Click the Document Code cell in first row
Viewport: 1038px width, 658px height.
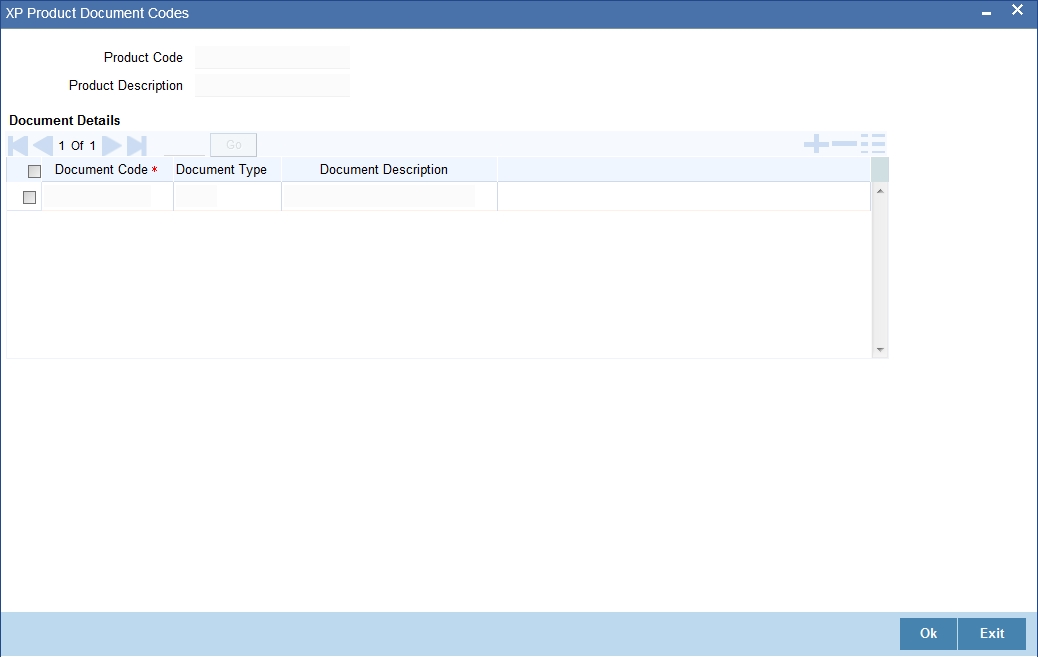[x=97, y=197]
